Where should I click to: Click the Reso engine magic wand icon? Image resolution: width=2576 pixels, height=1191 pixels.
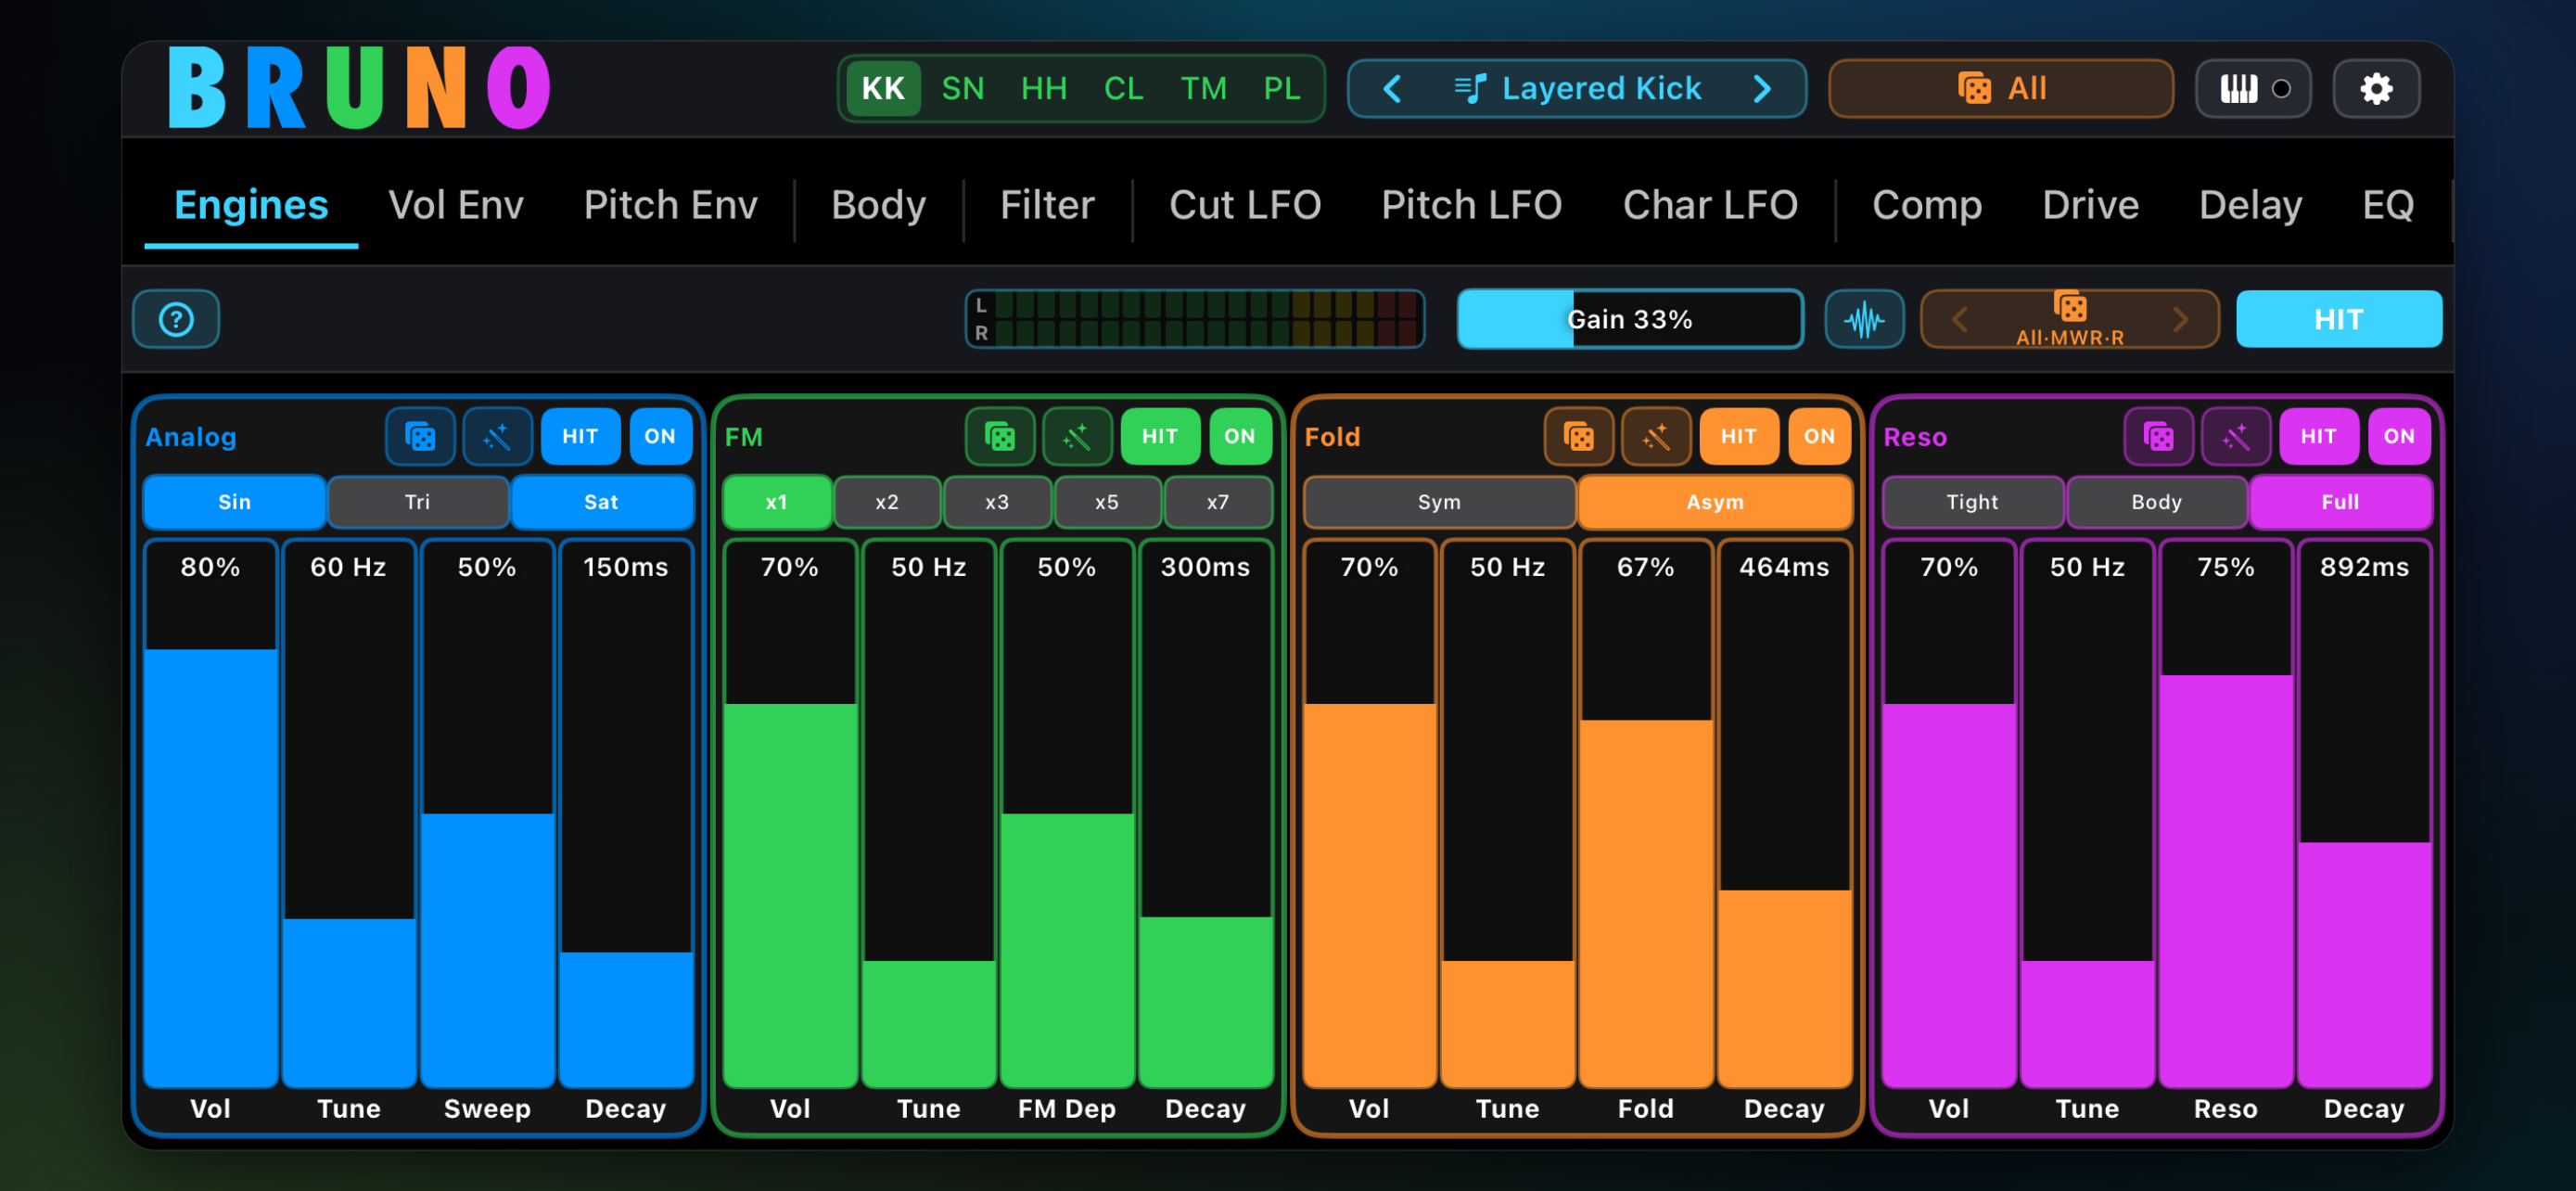click(x=2235, y=436)
